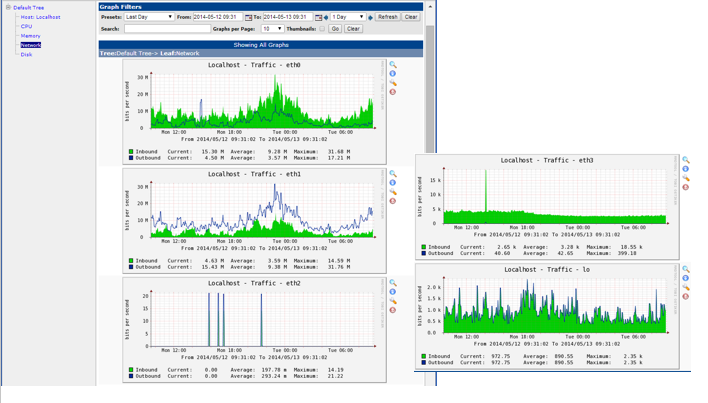
Task: Click the Localhost Traffic lo graph image
Action: pos(547,316)
